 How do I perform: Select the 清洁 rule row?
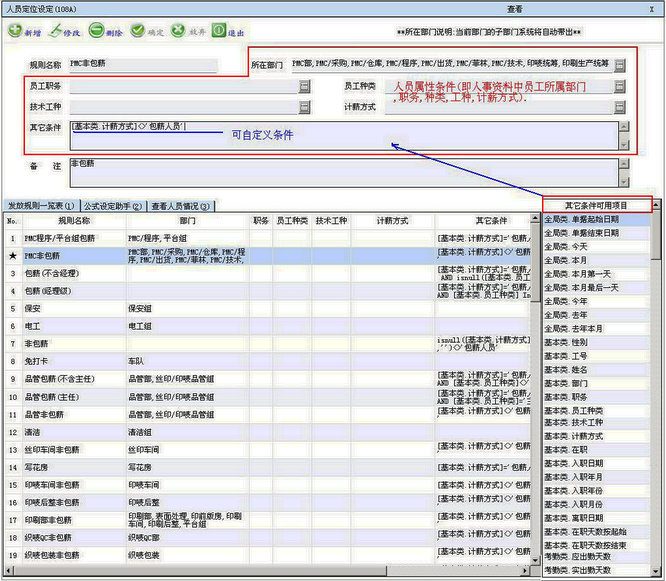(x=268, y=432)
